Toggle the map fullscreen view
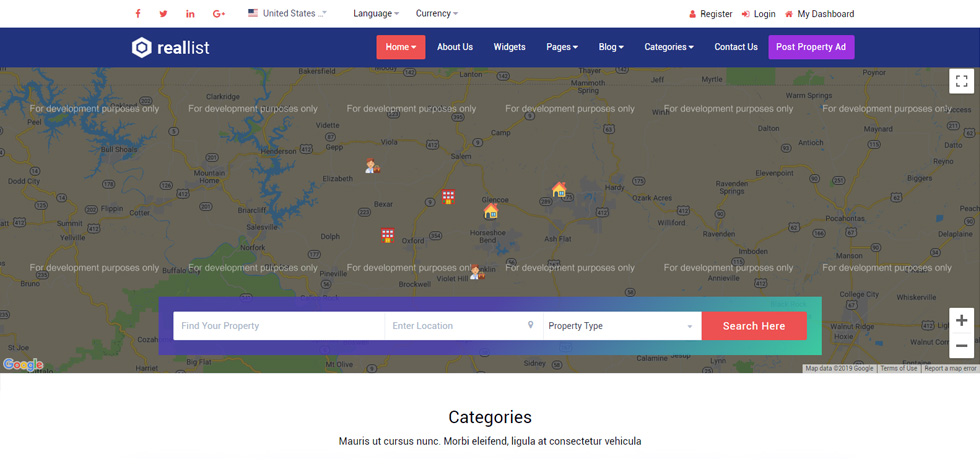The image size is (980, 471). coord(961,81)
